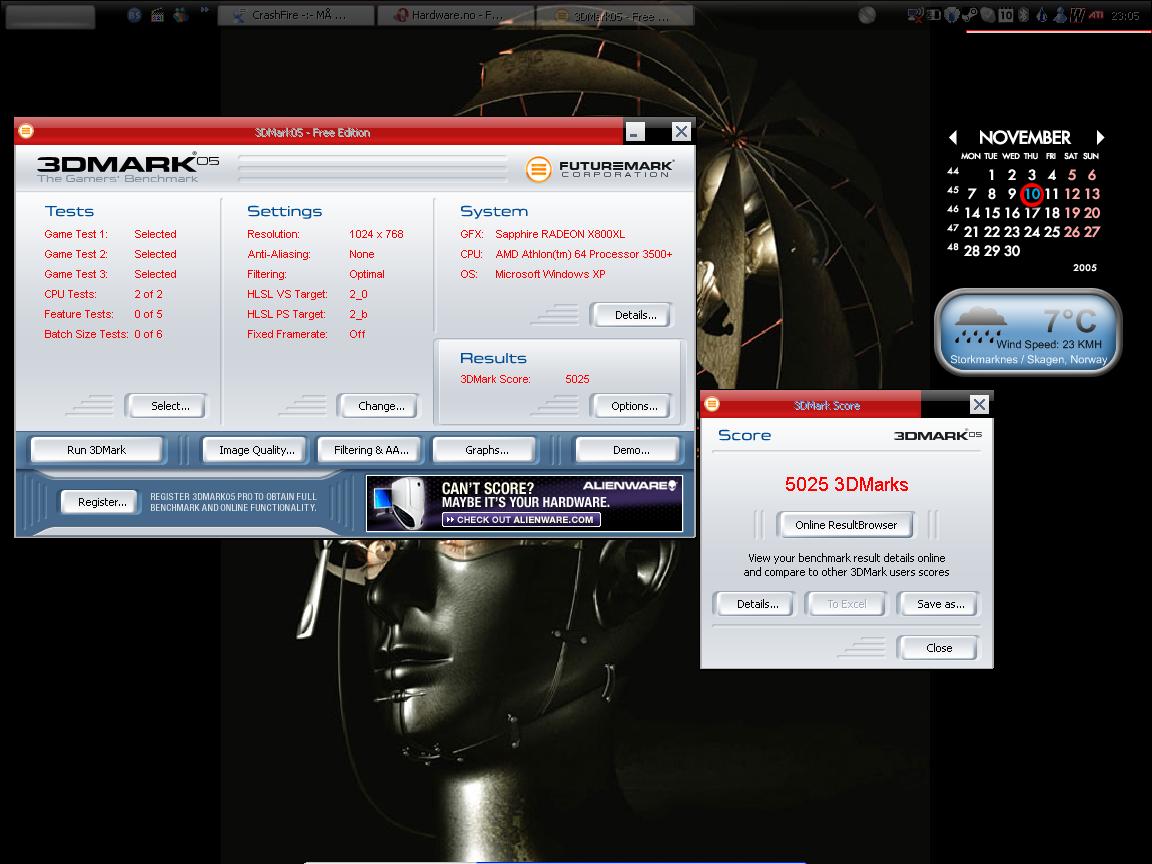Image resolution: width=1152 pixels, height=864 pixels.
Task: Click the Register... button
Action: 99,502
